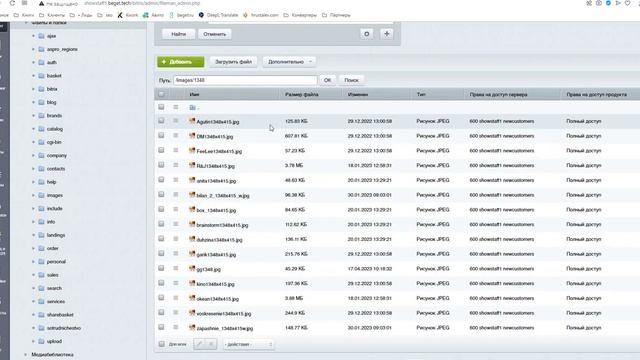Click the green Добавить button
640x360 pixels.
pos(181,62)
